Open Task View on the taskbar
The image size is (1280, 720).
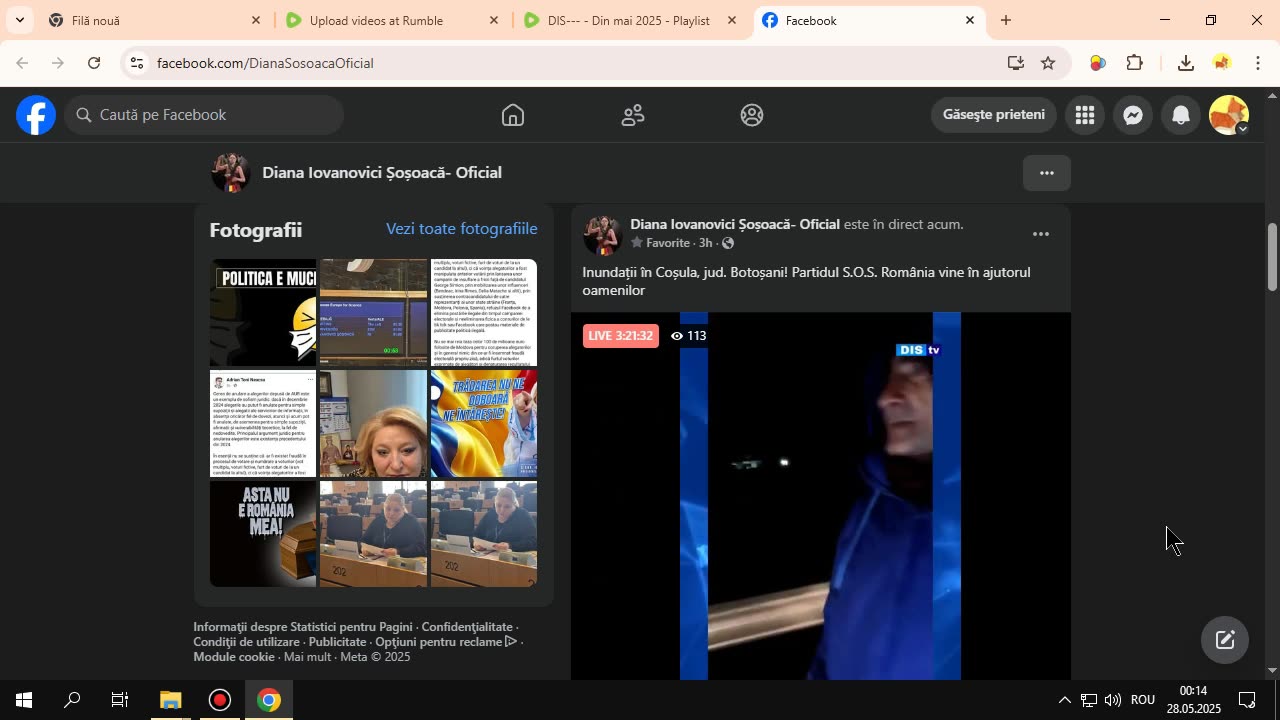point(120,700)
